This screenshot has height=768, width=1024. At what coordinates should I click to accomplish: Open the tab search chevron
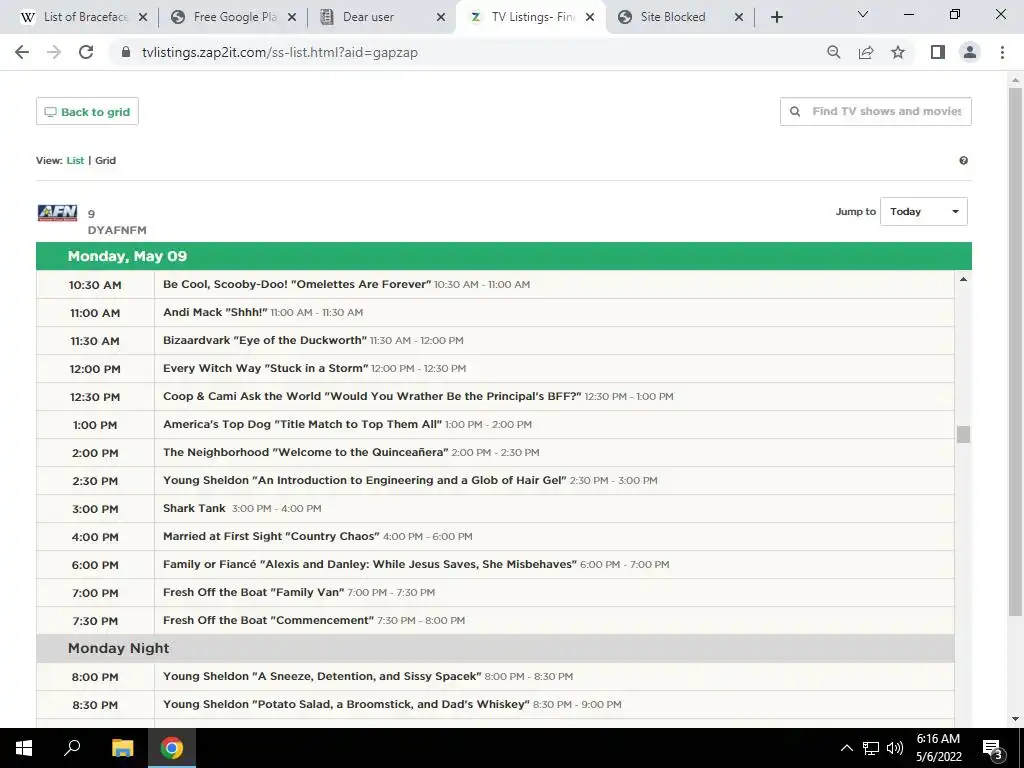tap(863, 14)
